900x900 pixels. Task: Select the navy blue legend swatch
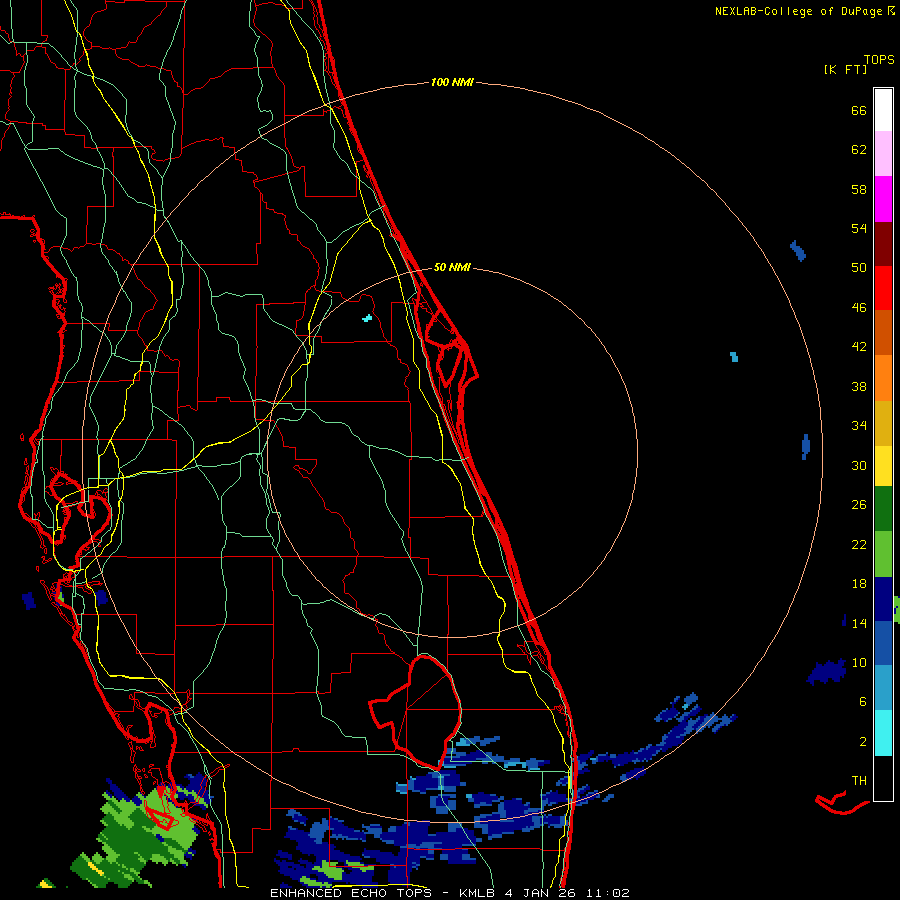click(x=883, y=599)
